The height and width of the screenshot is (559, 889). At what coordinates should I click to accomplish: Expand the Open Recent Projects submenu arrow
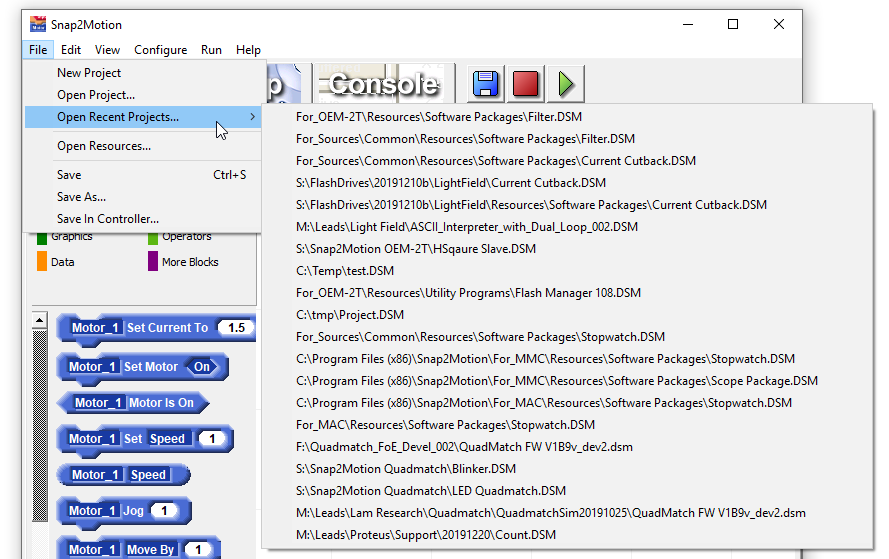coord(252,117)
